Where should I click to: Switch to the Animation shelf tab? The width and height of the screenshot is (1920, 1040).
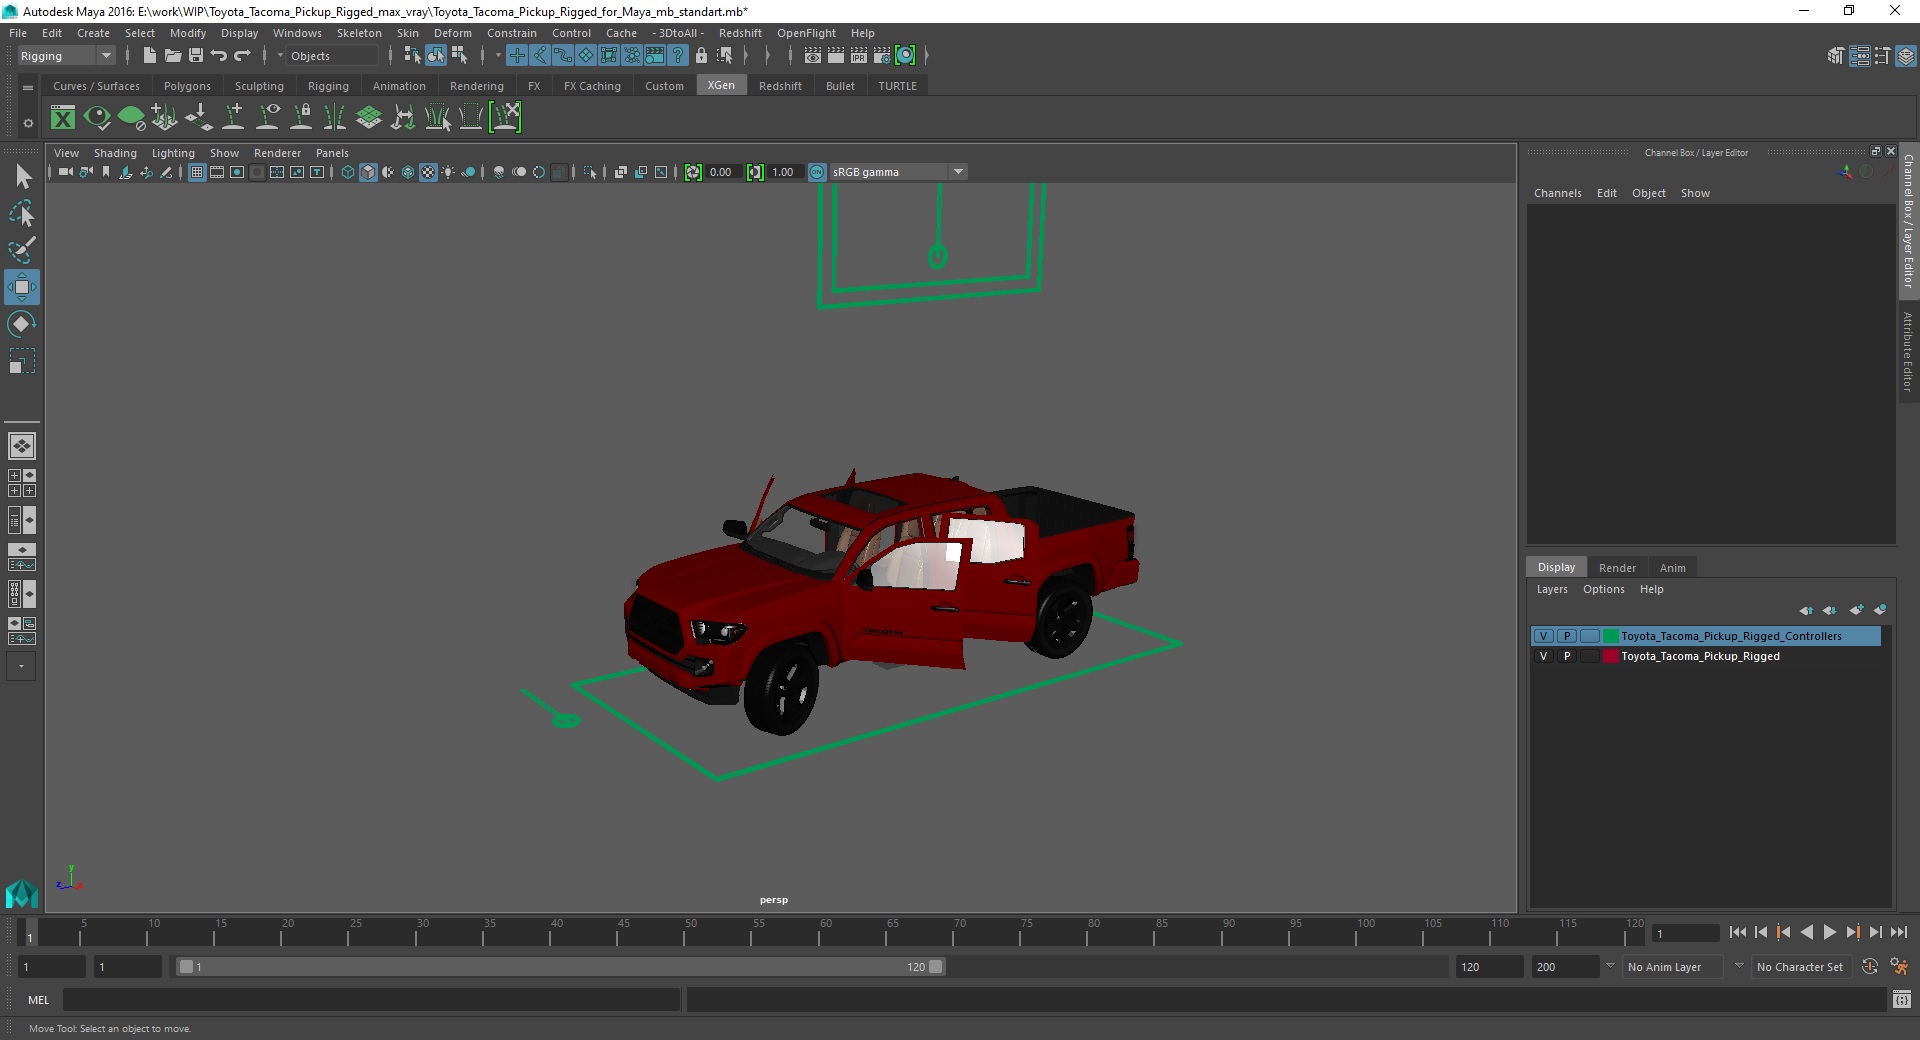tap(399, 86)
